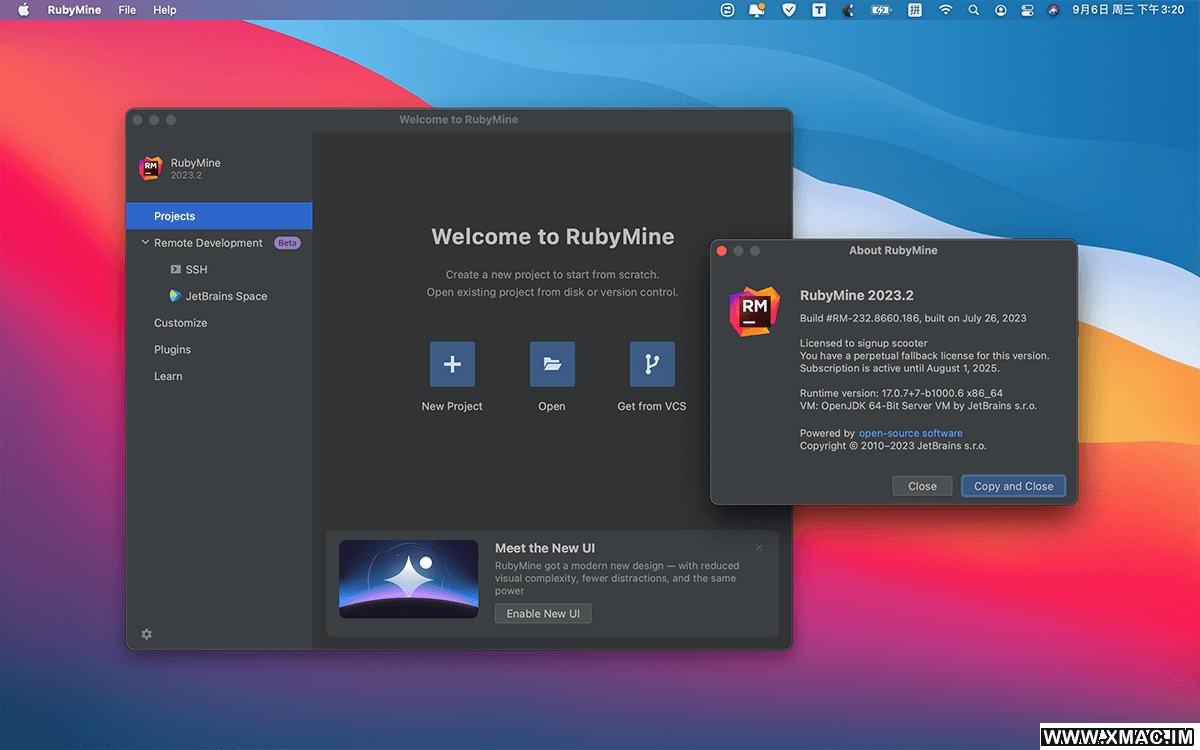
Task: Click the Open folder icon
Action: [552, 364]
